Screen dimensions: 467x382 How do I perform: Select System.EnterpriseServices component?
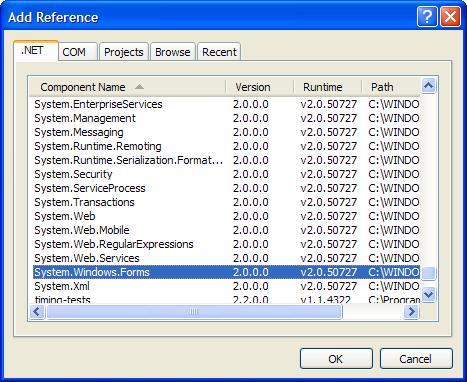226,104
